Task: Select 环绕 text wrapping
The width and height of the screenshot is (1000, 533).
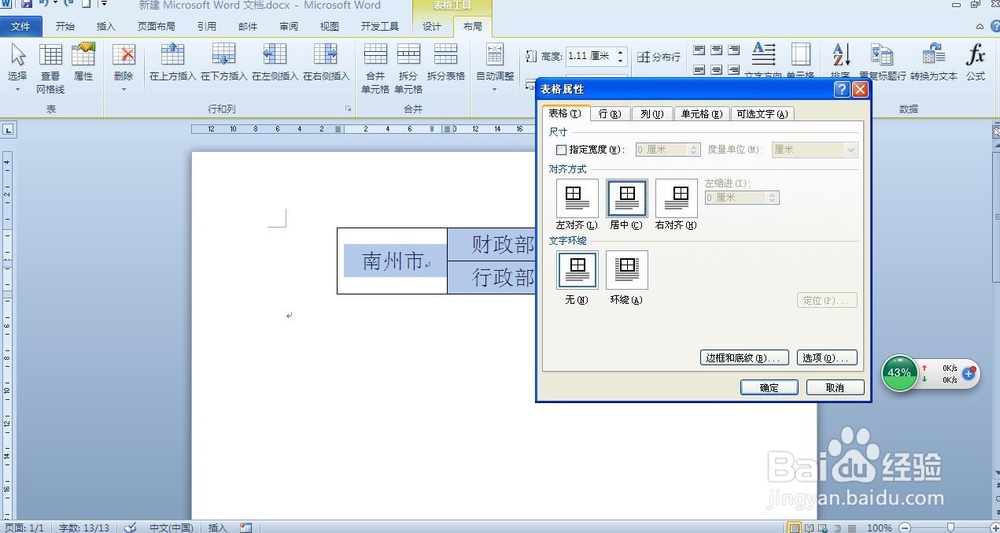Action: click(x=627, y=270)
